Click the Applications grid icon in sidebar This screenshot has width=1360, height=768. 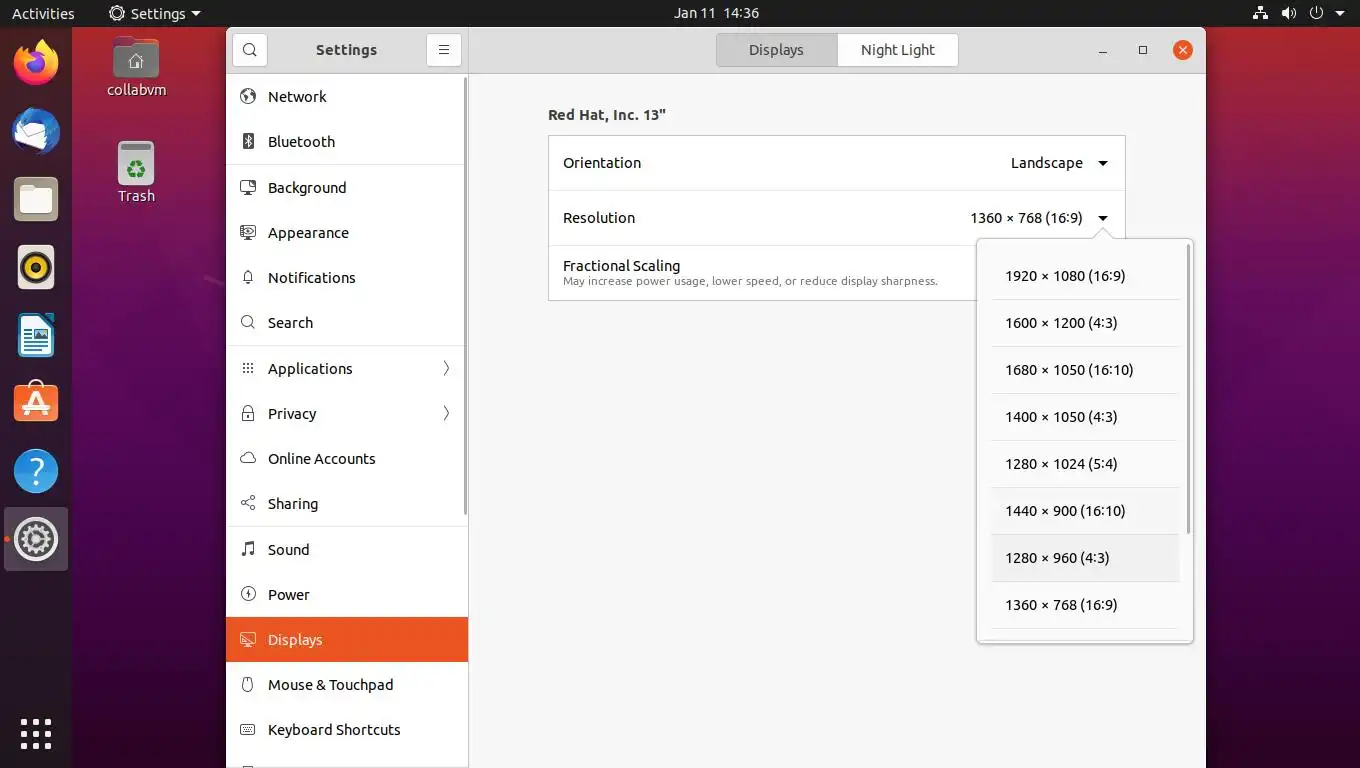click(248, 369)
